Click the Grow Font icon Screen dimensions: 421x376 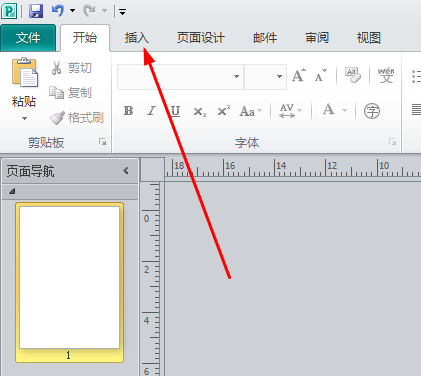pyautogui.click(x=299, y=75)
